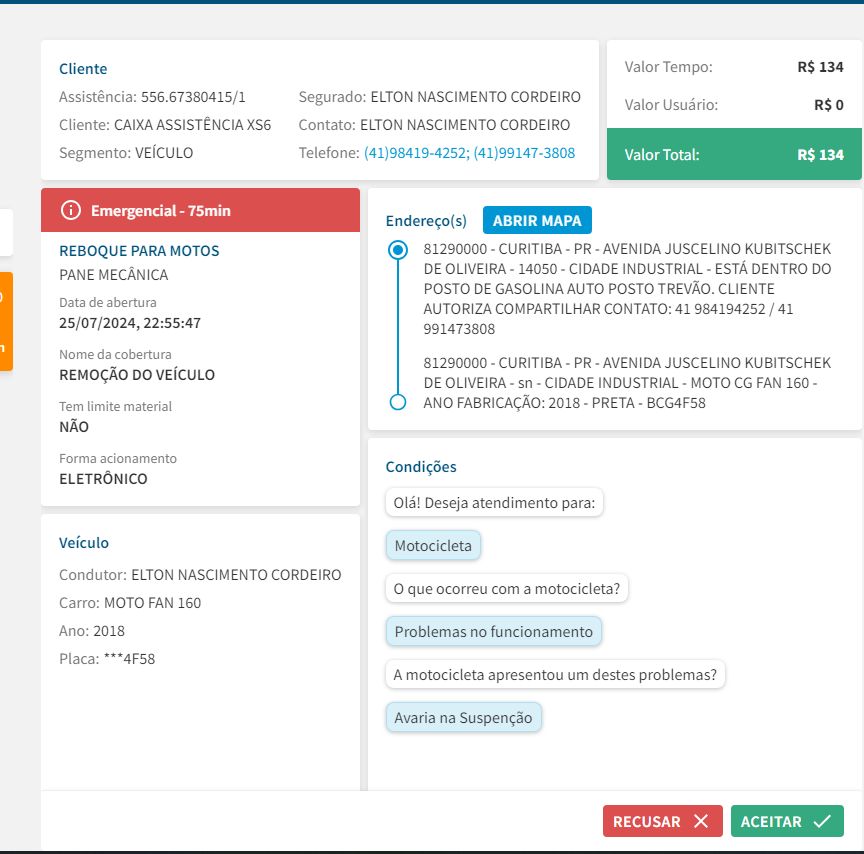
Task: Click the hollow destination marker circle
Action: click(398, 402)
